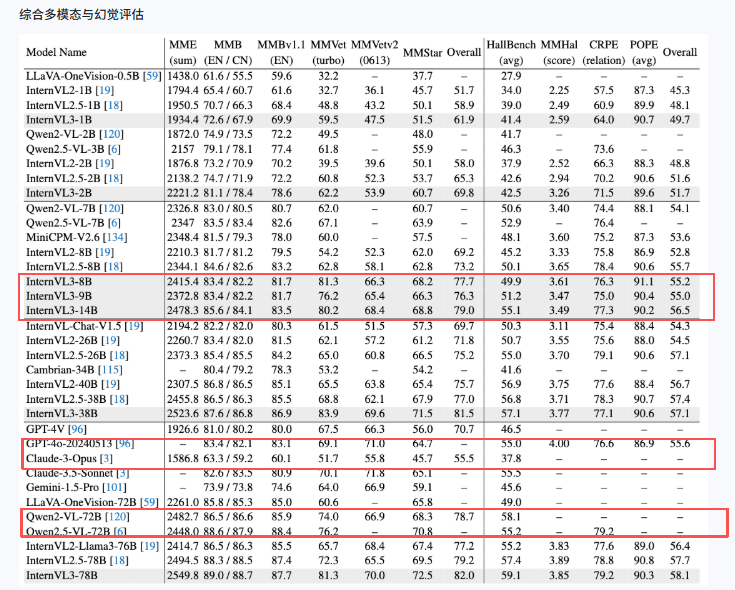This screenshot has height=590, width=735.
Task: Follow reference [18] after InternVL2.5-8B
Action: (113, 267)
